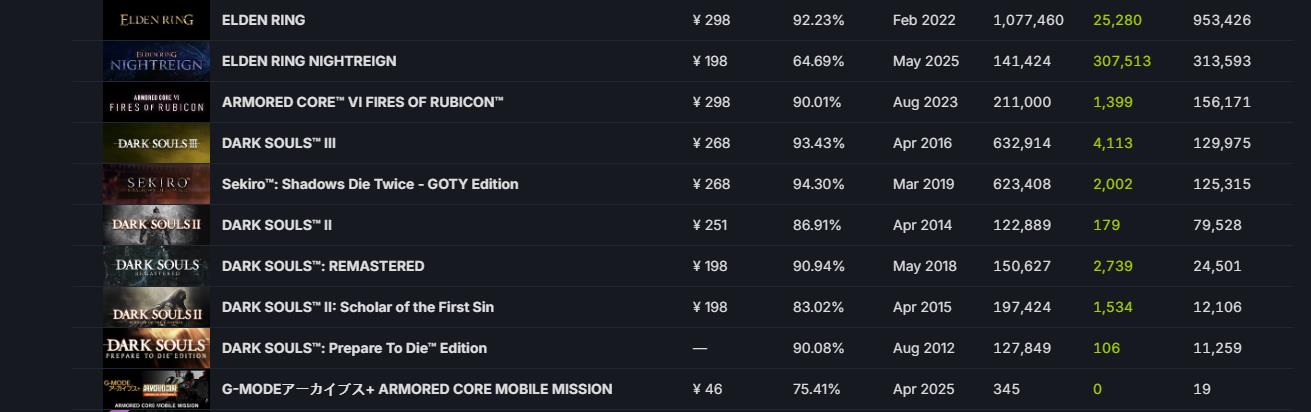Open the Prepare To Die Edition thumbnail

[156, 348]
